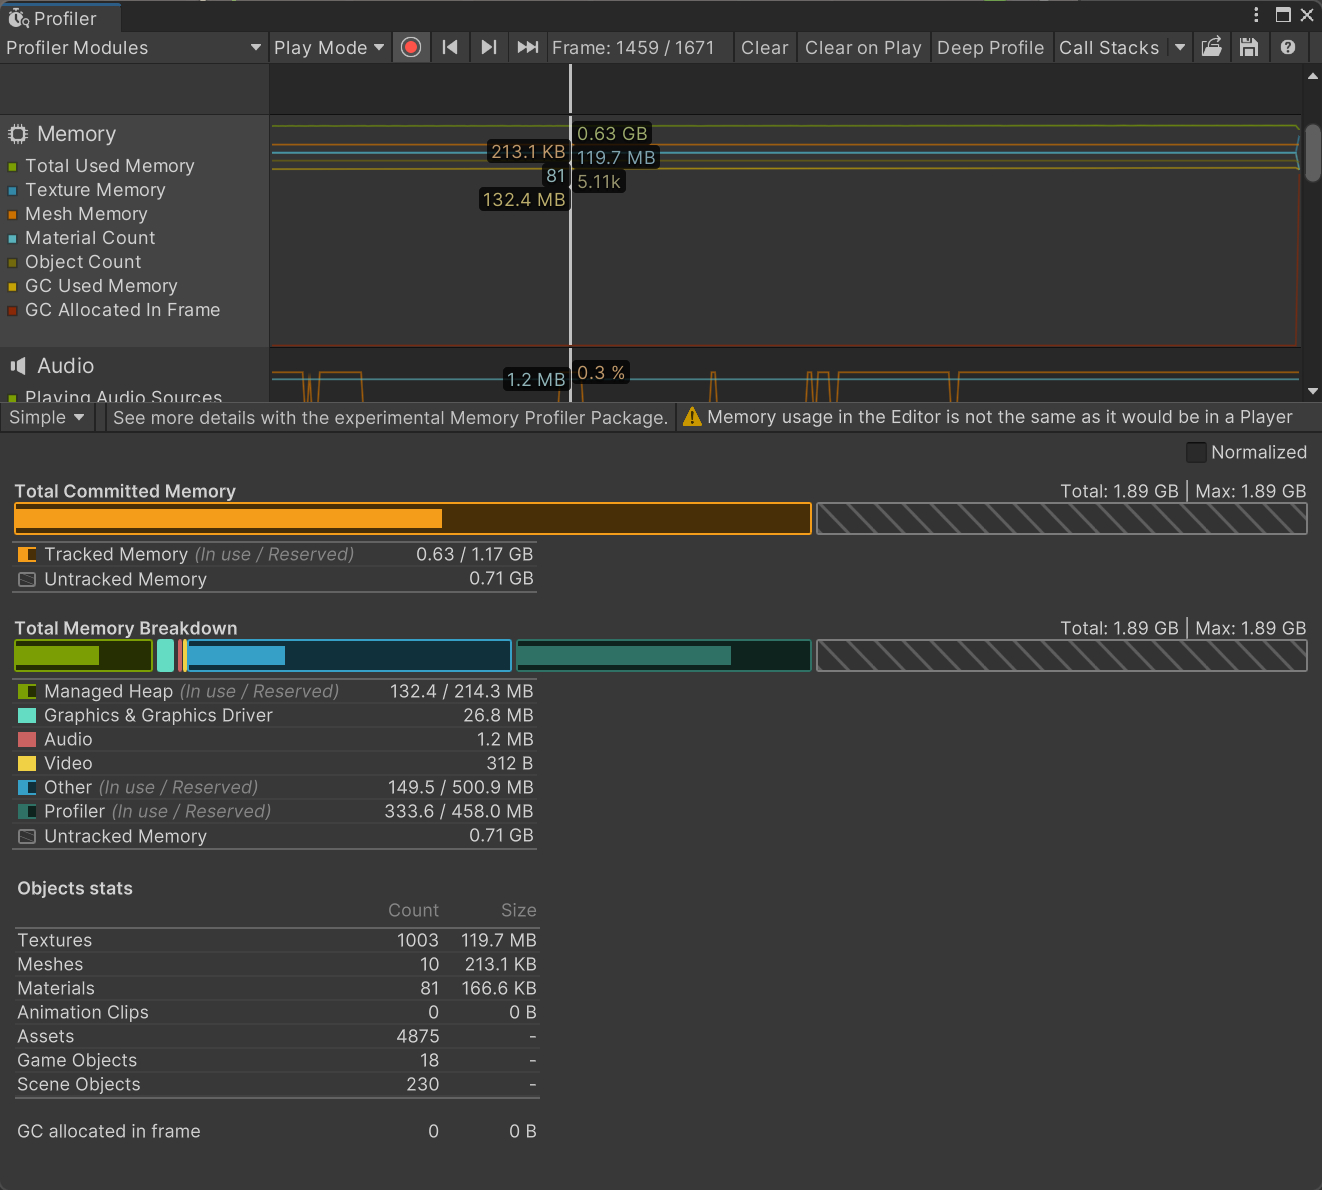This screenshot has width=1322, height=1190.
Task: Click the yellow Video legend swatch
Action: pos(27,763)
